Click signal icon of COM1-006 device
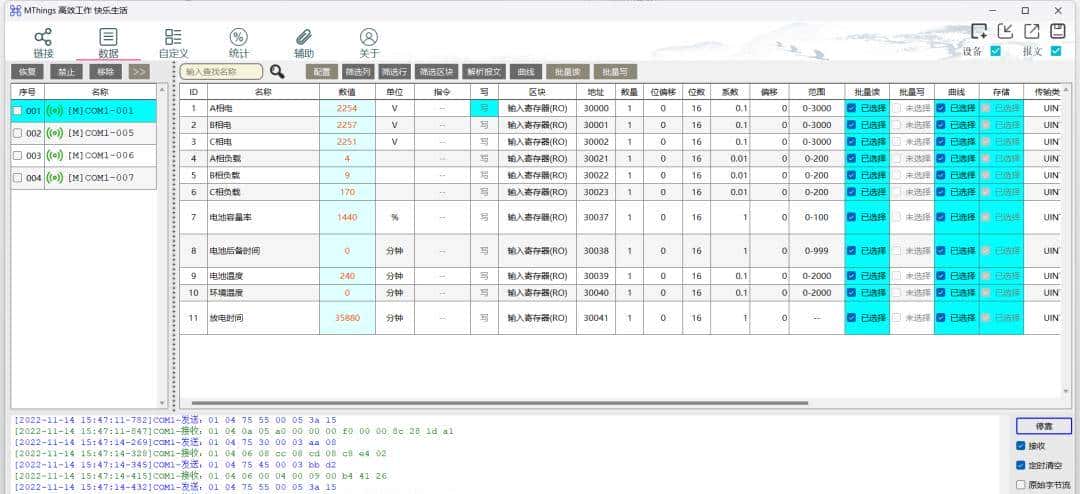 [54, 155]
